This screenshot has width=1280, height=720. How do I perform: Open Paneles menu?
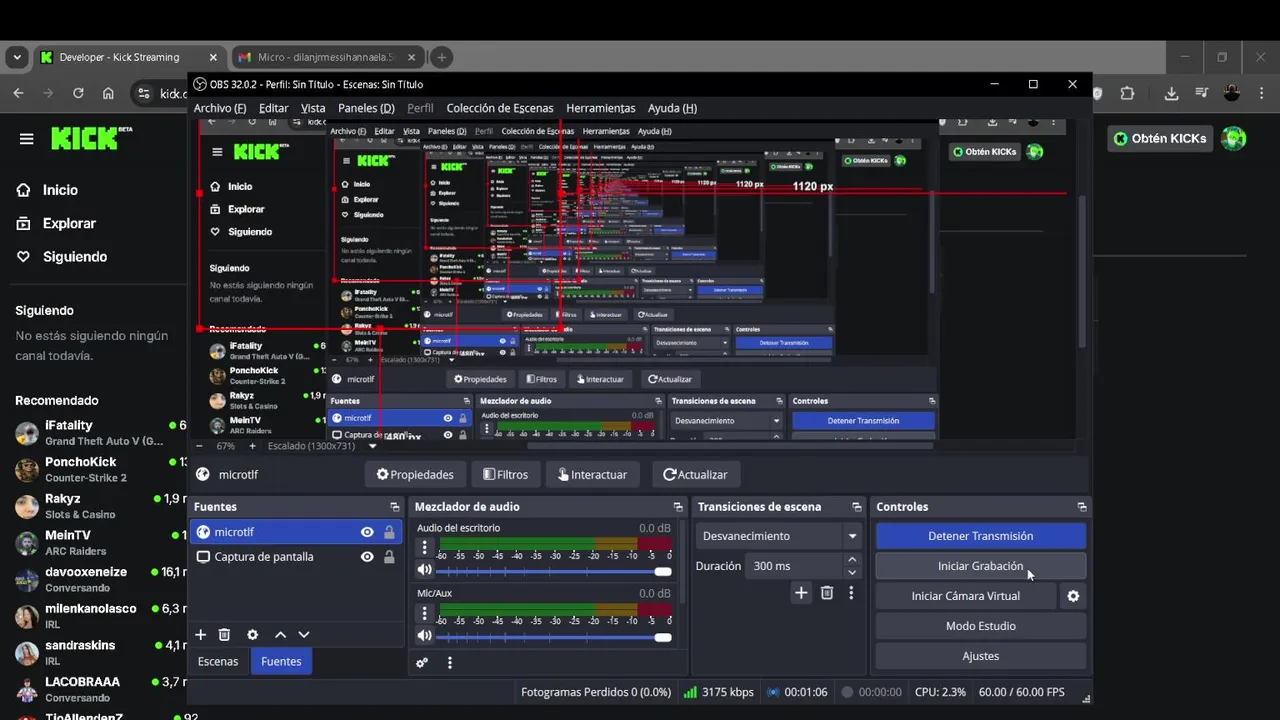(366, 108)
